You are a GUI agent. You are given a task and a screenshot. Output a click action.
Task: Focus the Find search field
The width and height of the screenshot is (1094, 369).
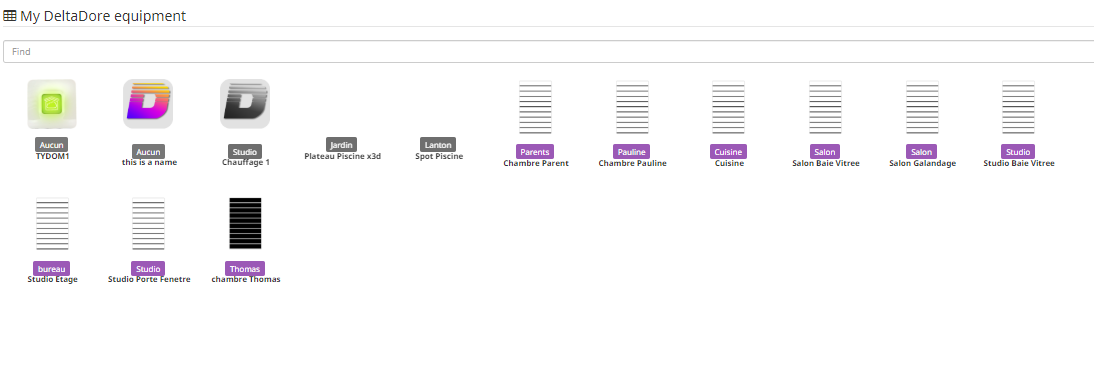[548, 52]
